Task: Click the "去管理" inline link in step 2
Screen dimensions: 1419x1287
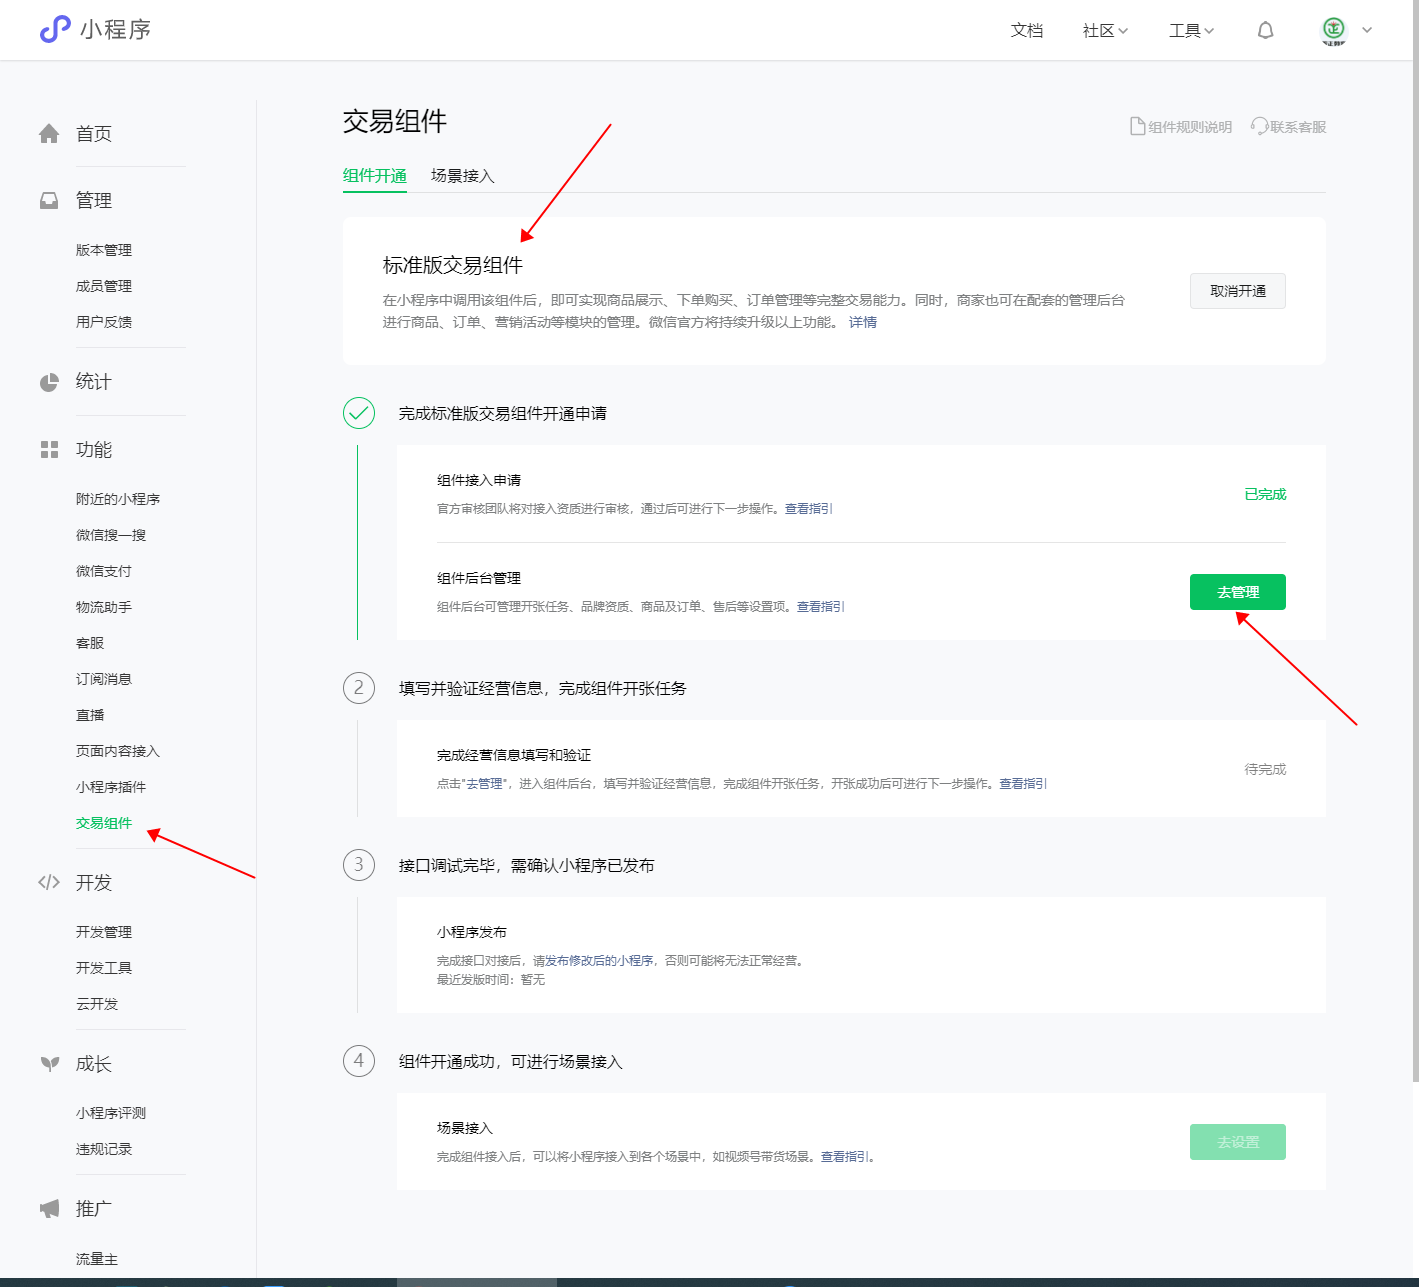Action: pyautogui.click(x=485, y=784)
